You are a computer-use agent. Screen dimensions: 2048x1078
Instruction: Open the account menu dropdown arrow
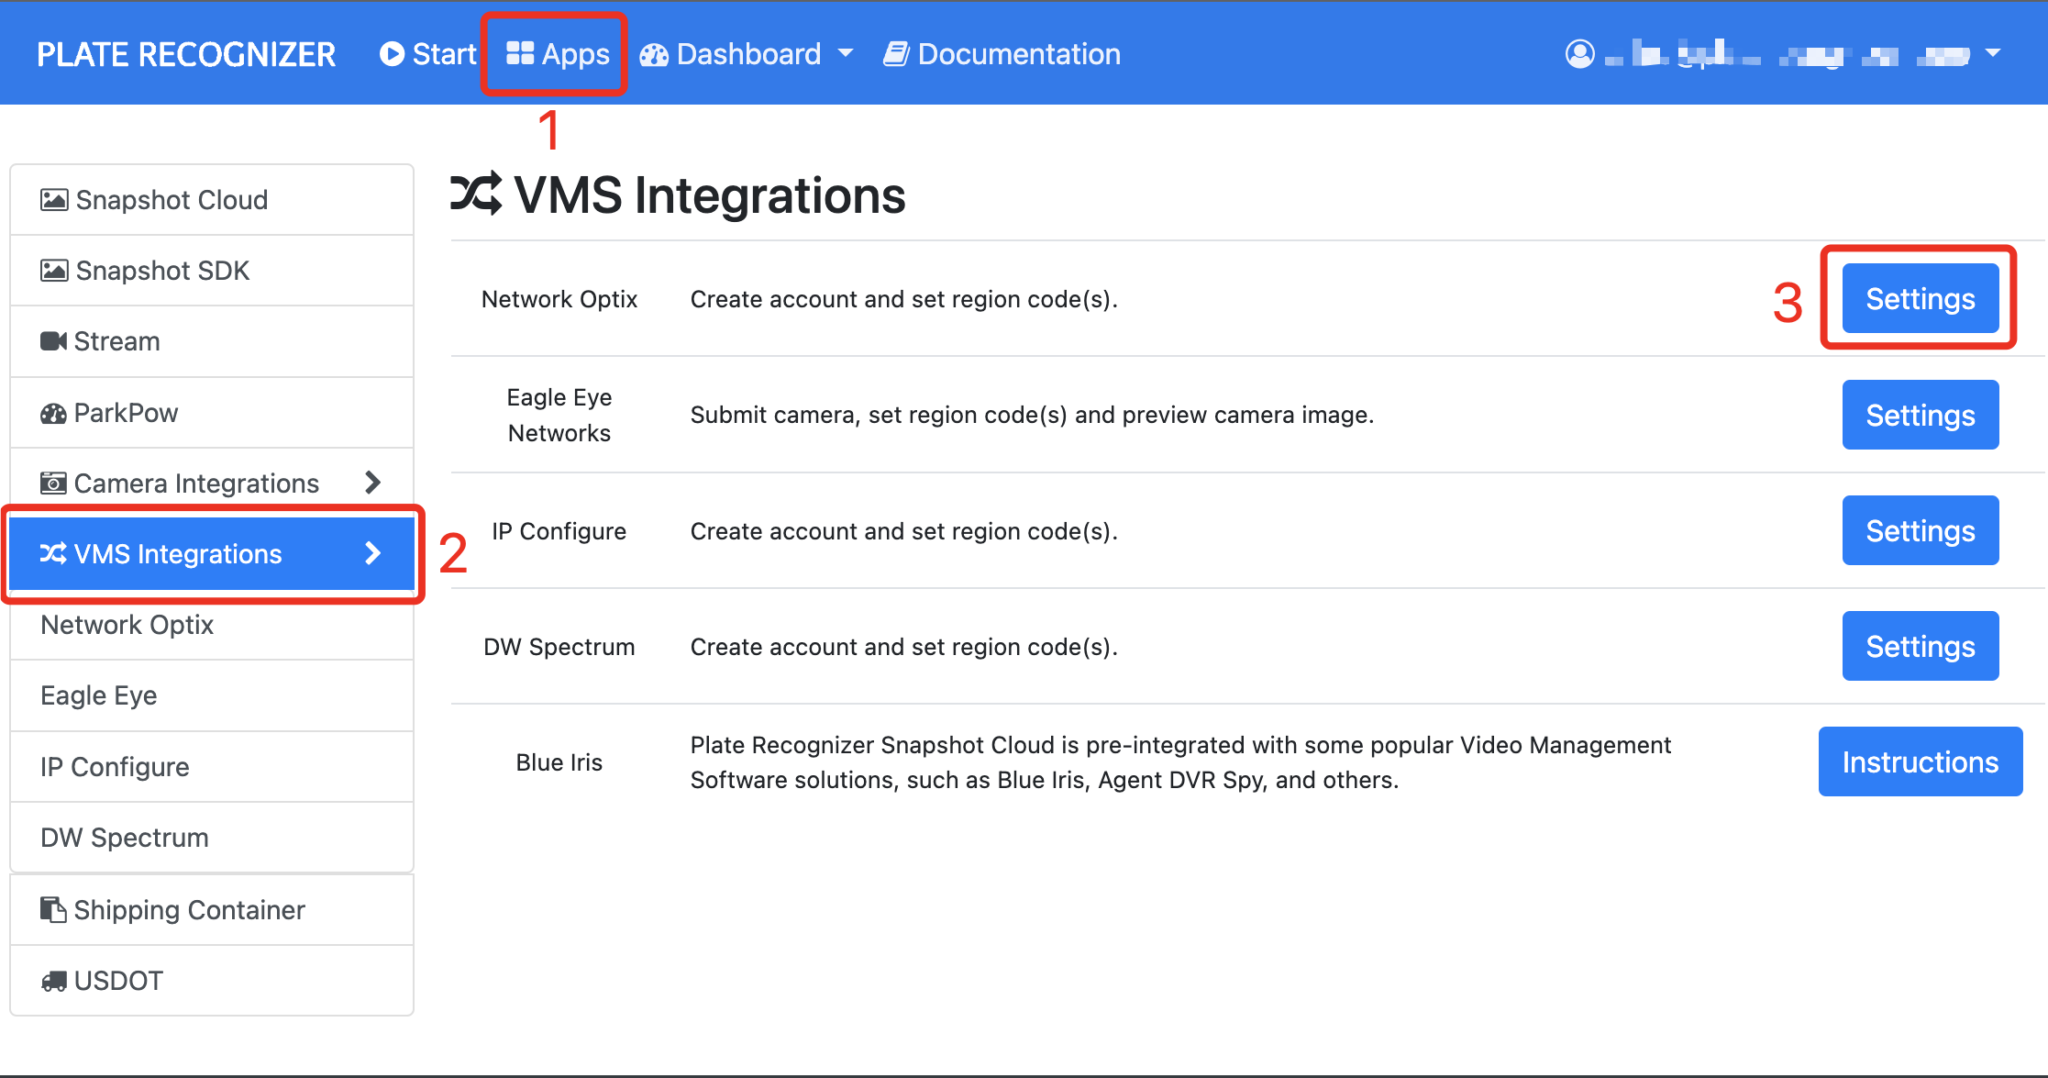point(1993,53)
